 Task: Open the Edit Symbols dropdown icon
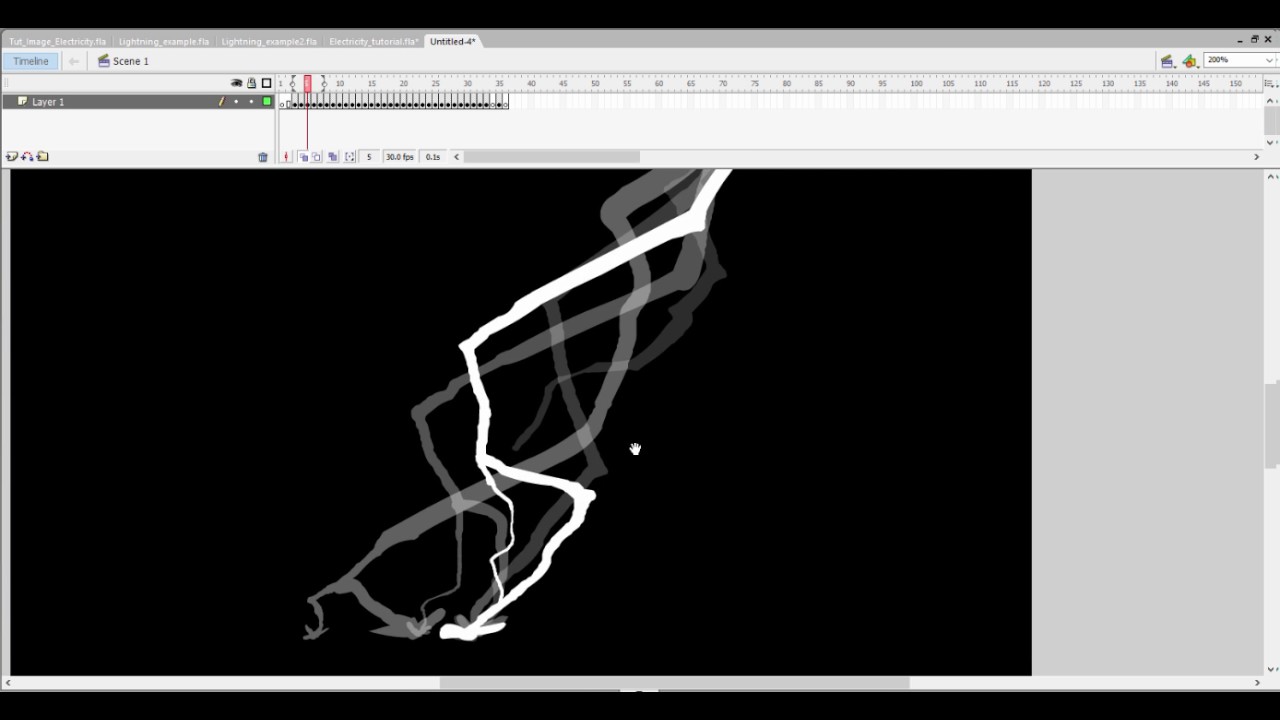click(1190, 61)
